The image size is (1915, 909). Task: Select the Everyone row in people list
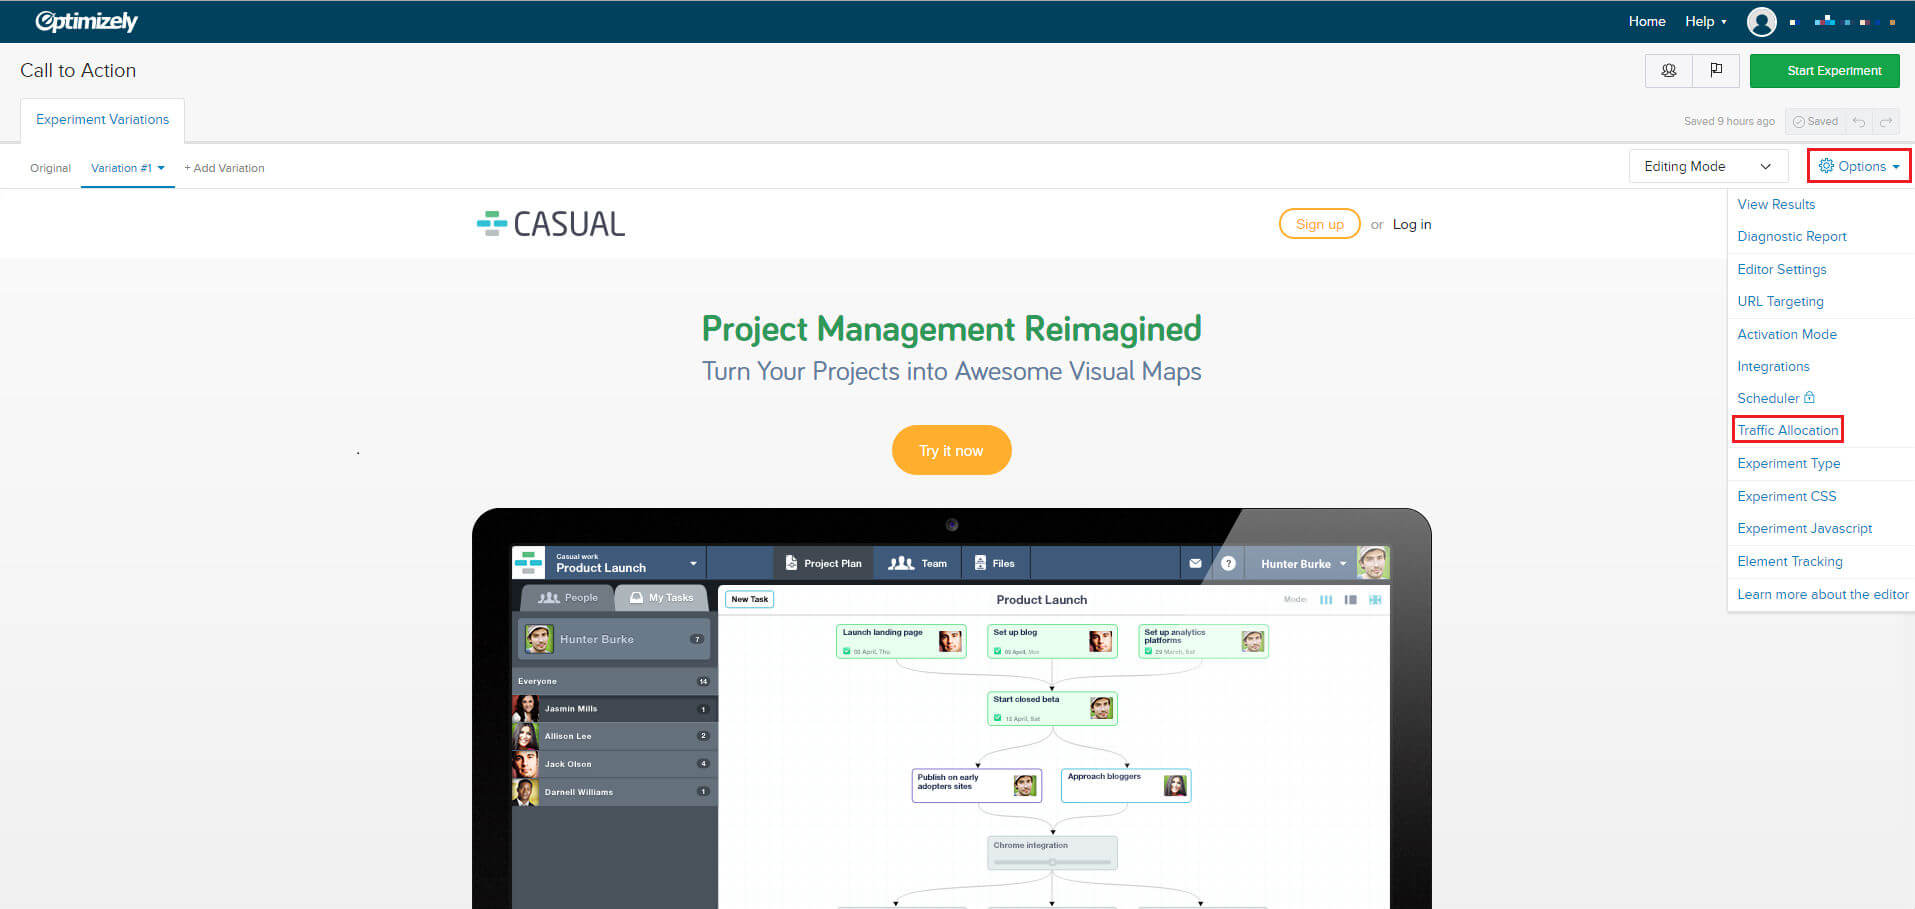point(614,681)
